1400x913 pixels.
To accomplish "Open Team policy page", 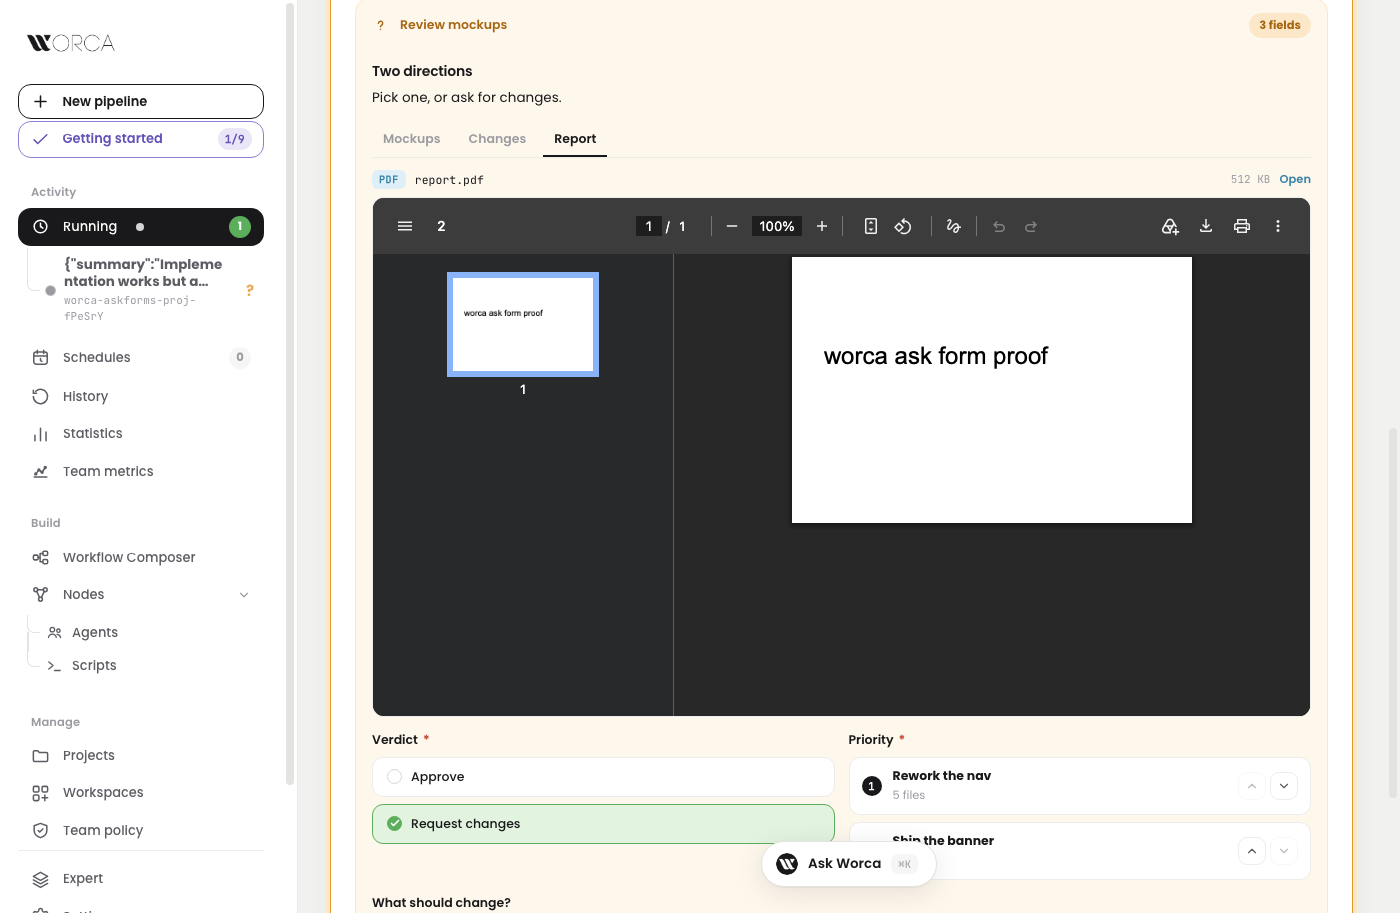I will click(x=141, y=830).
